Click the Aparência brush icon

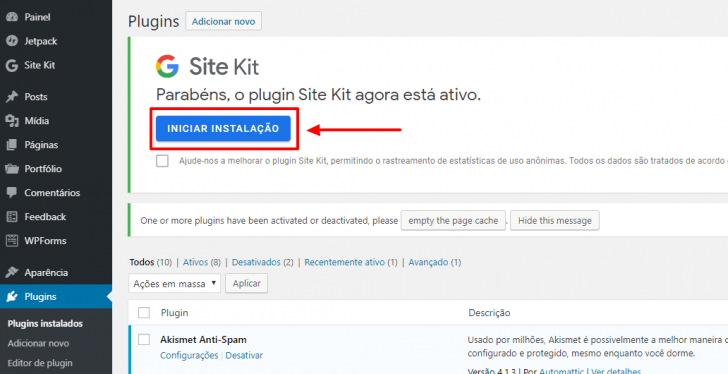[x=12, y=272]
